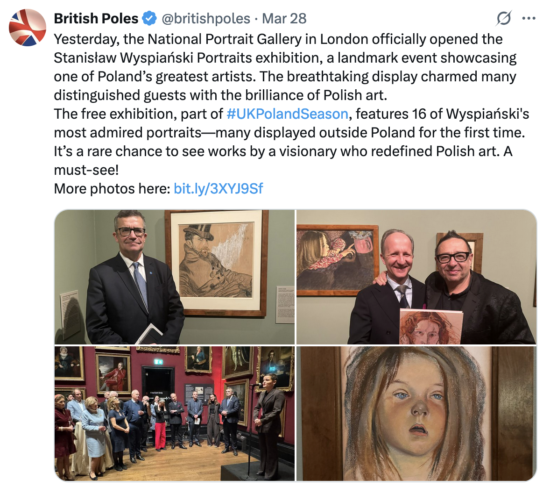Click the @britishpoles handle
The height and width of the screenshot is (487, 550).
[206, 19]
